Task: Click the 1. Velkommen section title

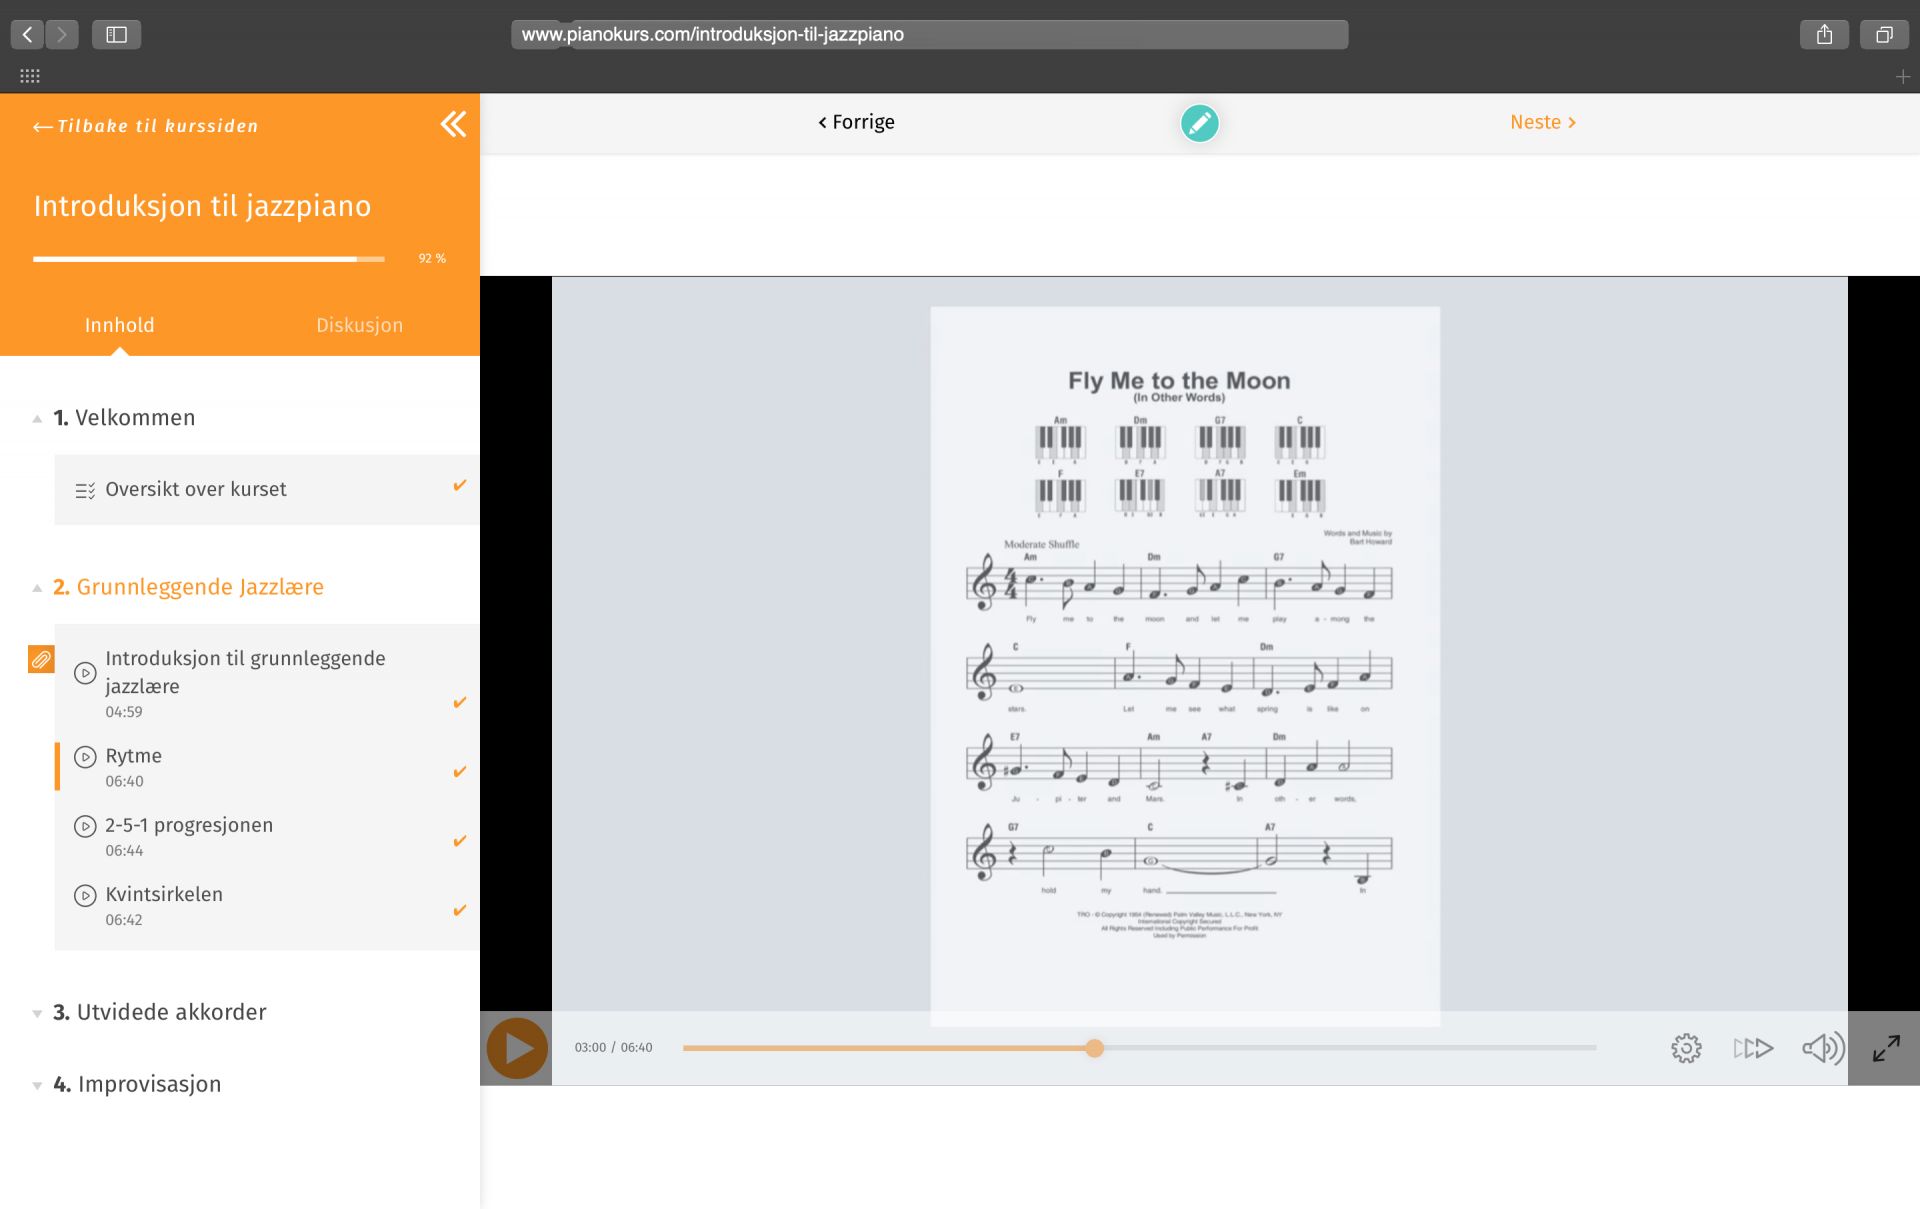Action: pyautogui.click(x=124, y=418)
